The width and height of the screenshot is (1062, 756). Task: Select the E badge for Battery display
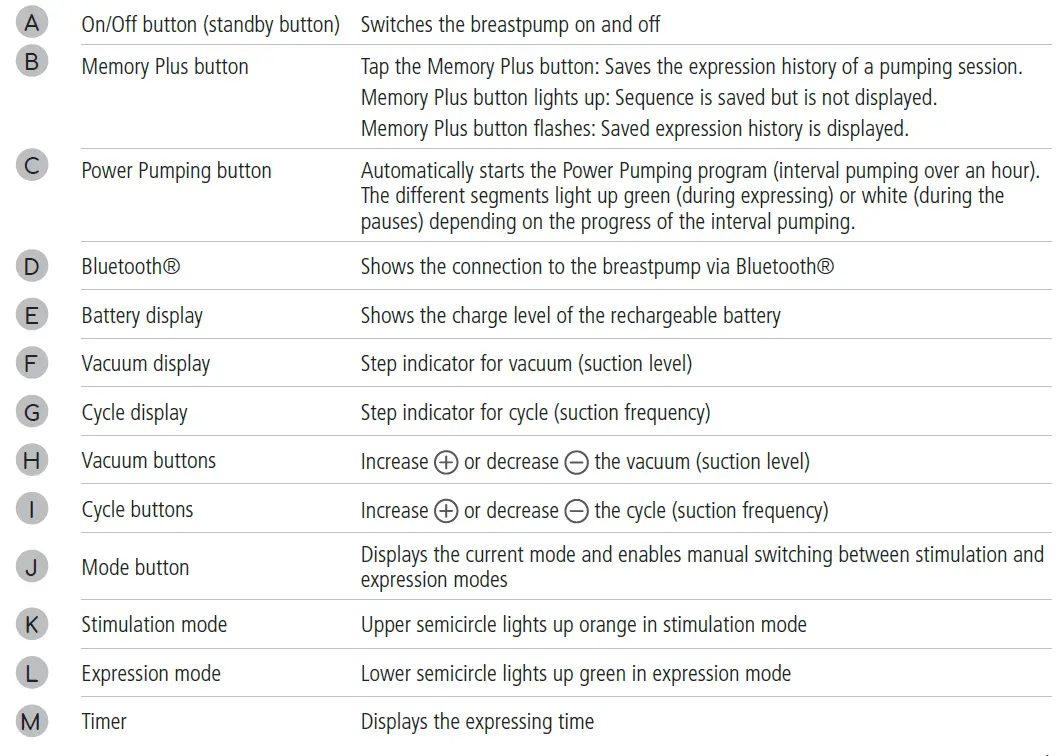tap(32, 314)
